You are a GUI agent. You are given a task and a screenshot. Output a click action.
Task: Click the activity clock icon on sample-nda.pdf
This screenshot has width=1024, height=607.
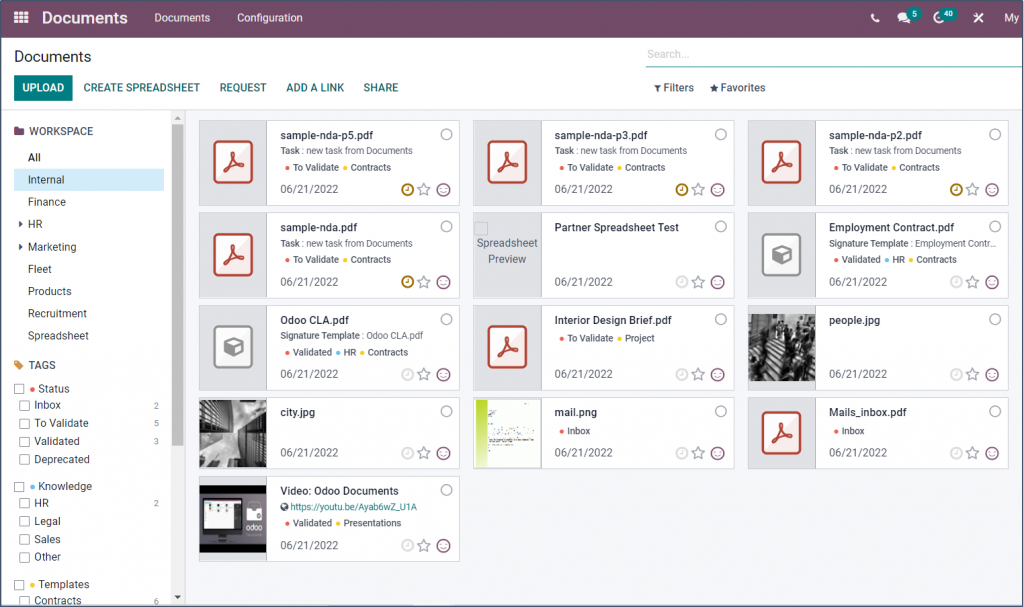(x=408, y=282)
